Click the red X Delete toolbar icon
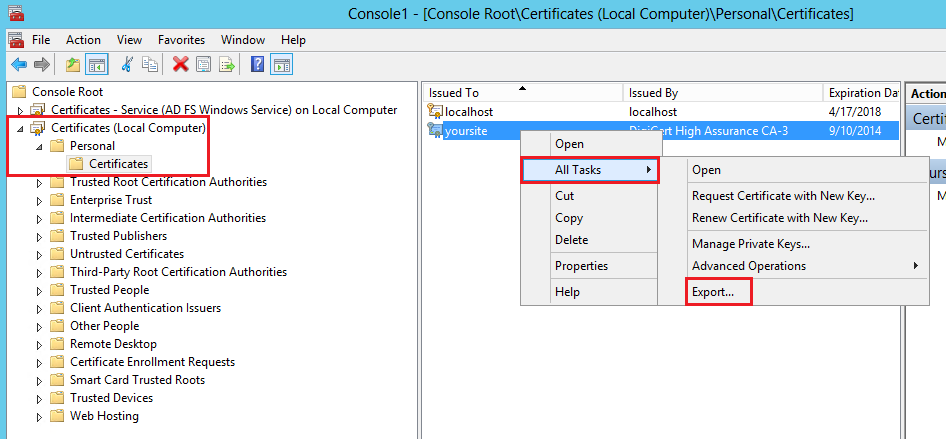Viewport: 946px width, 439px height. pyautogui.click(x=180, y=65)
